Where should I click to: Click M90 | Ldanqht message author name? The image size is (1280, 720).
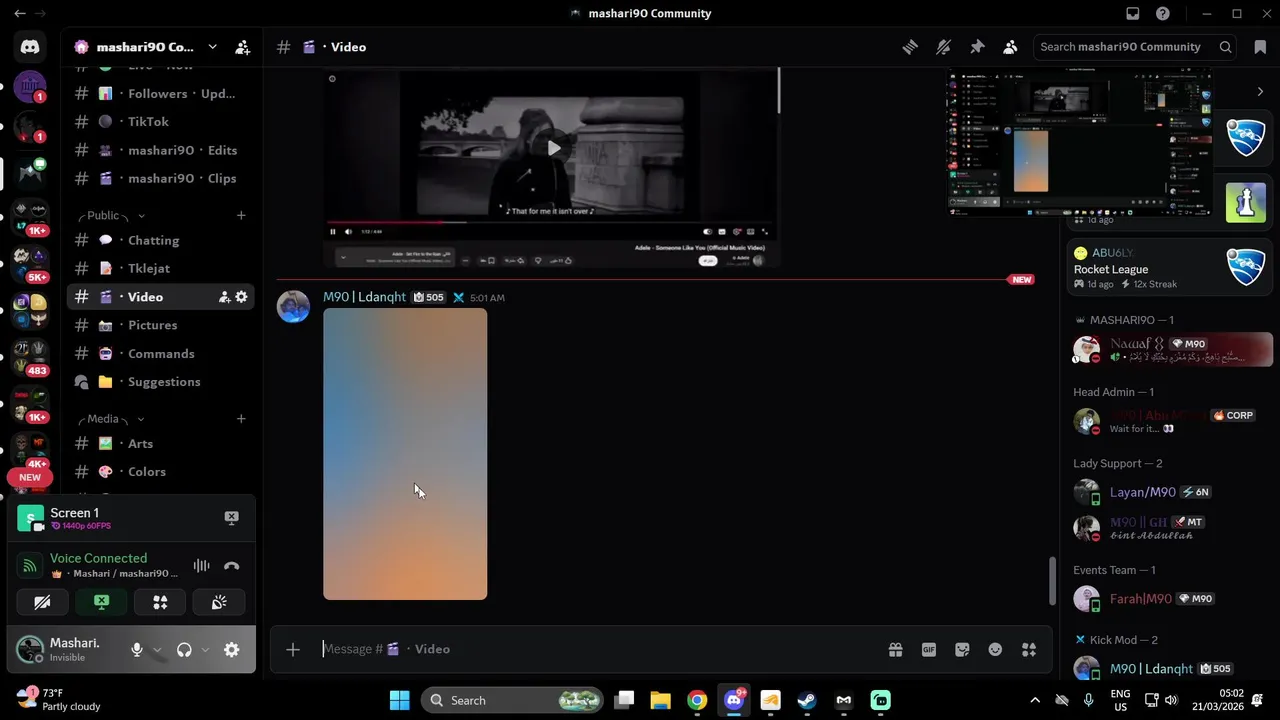click(364, 297)
